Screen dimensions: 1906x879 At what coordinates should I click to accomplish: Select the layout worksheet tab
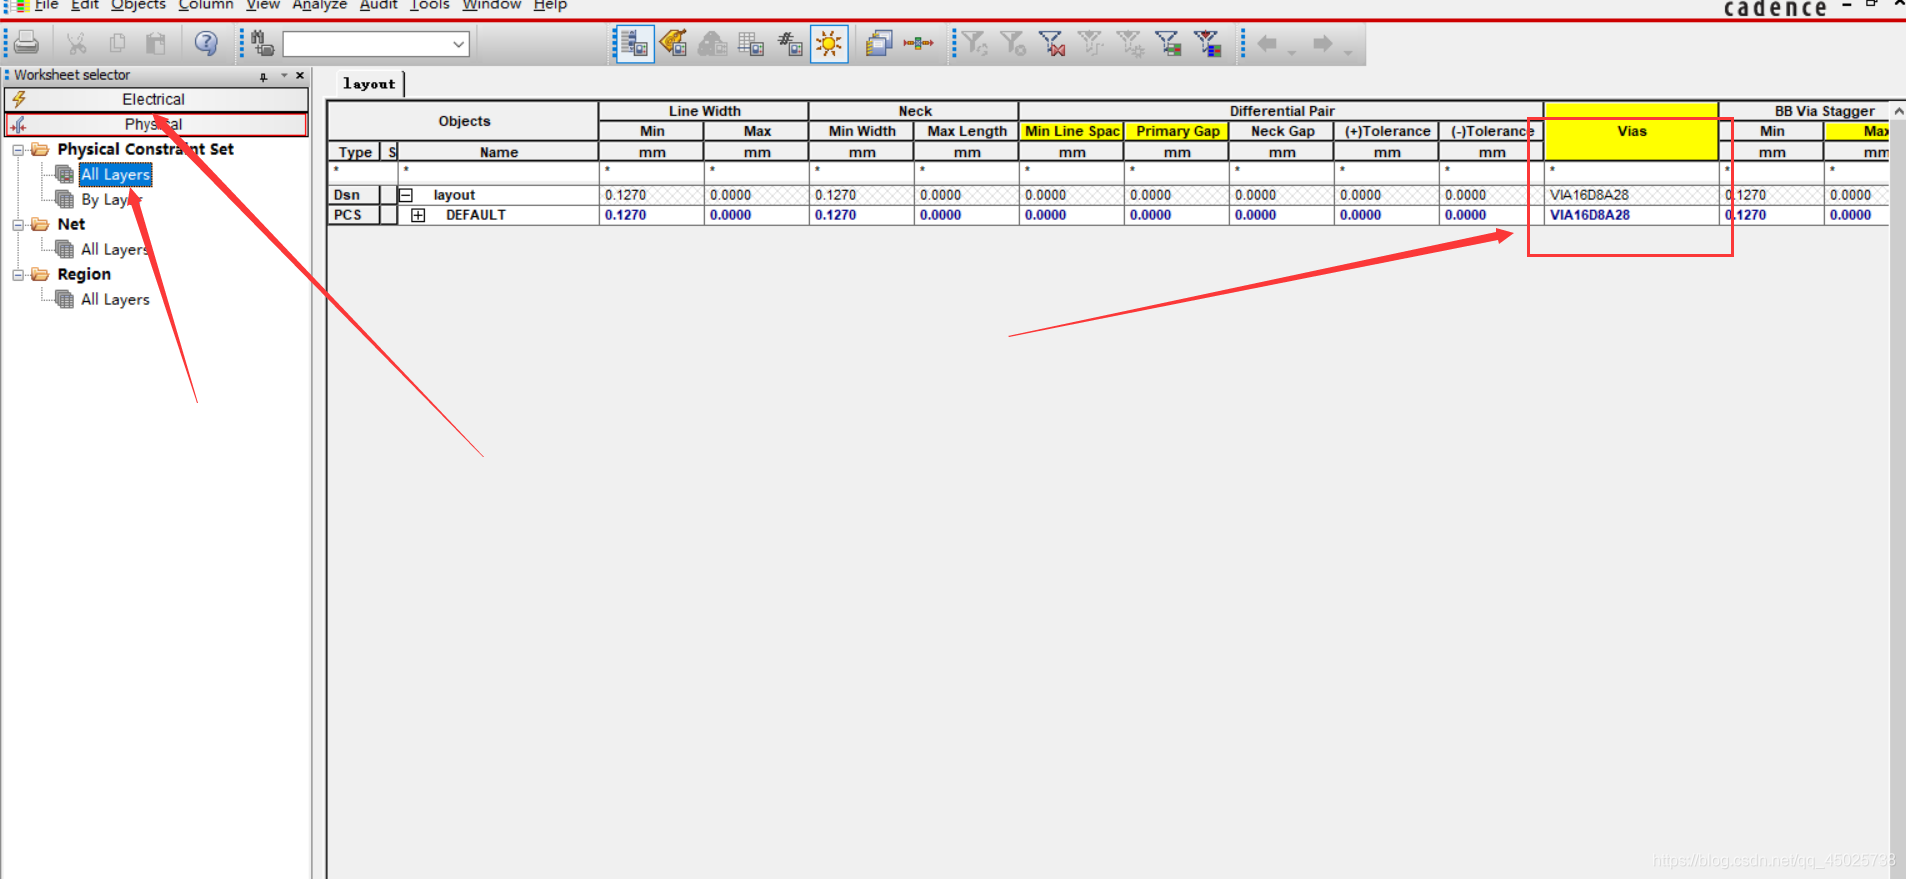point(369,84)
